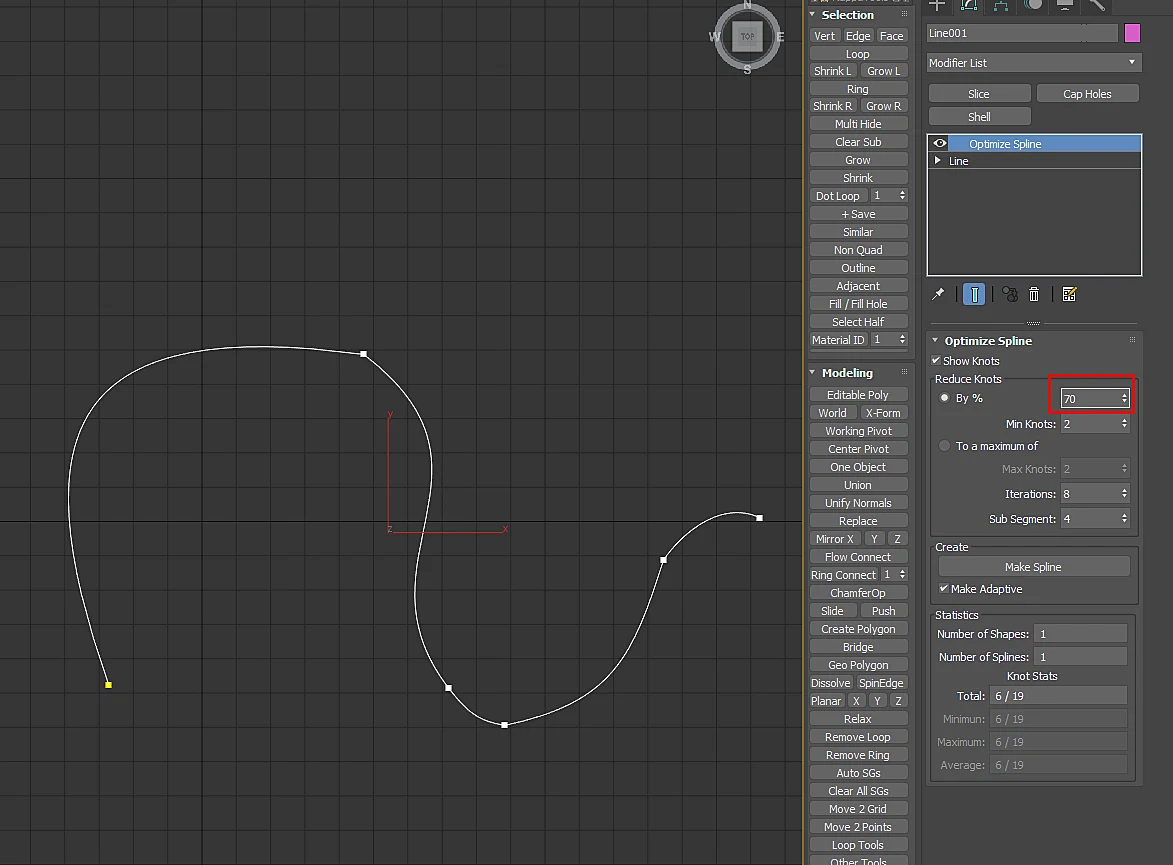Open the Create tab plus icon
The image size is (1173, 865).
pos(937,5)
